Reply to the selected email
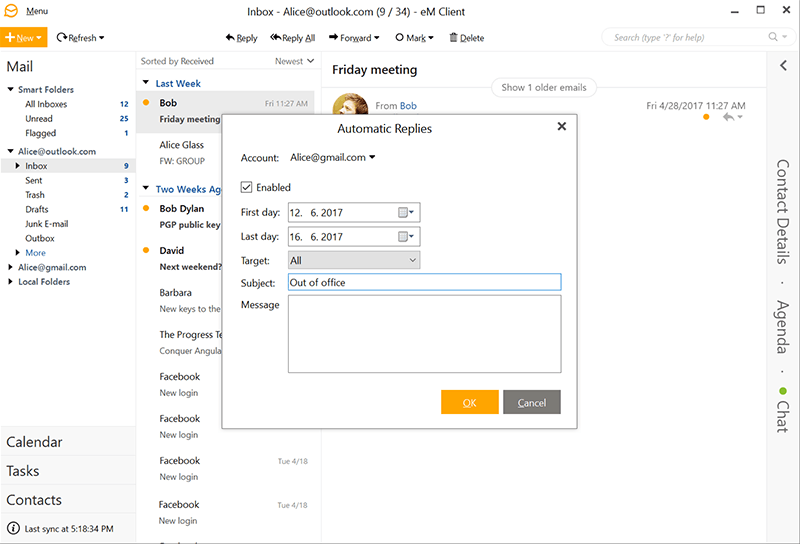This screenshot has width=800, height=544. tap(241, 38)
